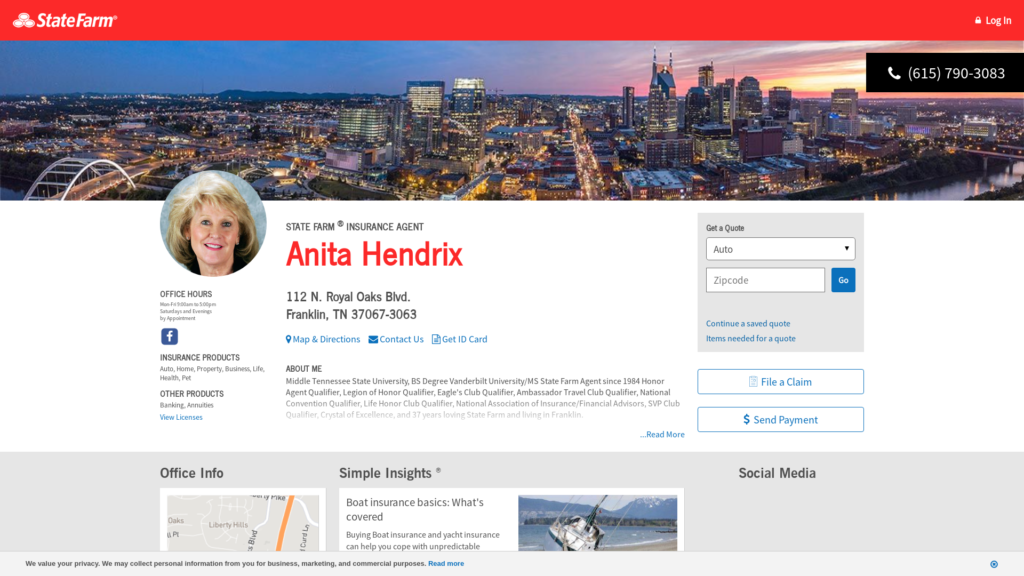Open the boat insurance basics article
Screen dimensions: 1024x576
coord(414,509)
